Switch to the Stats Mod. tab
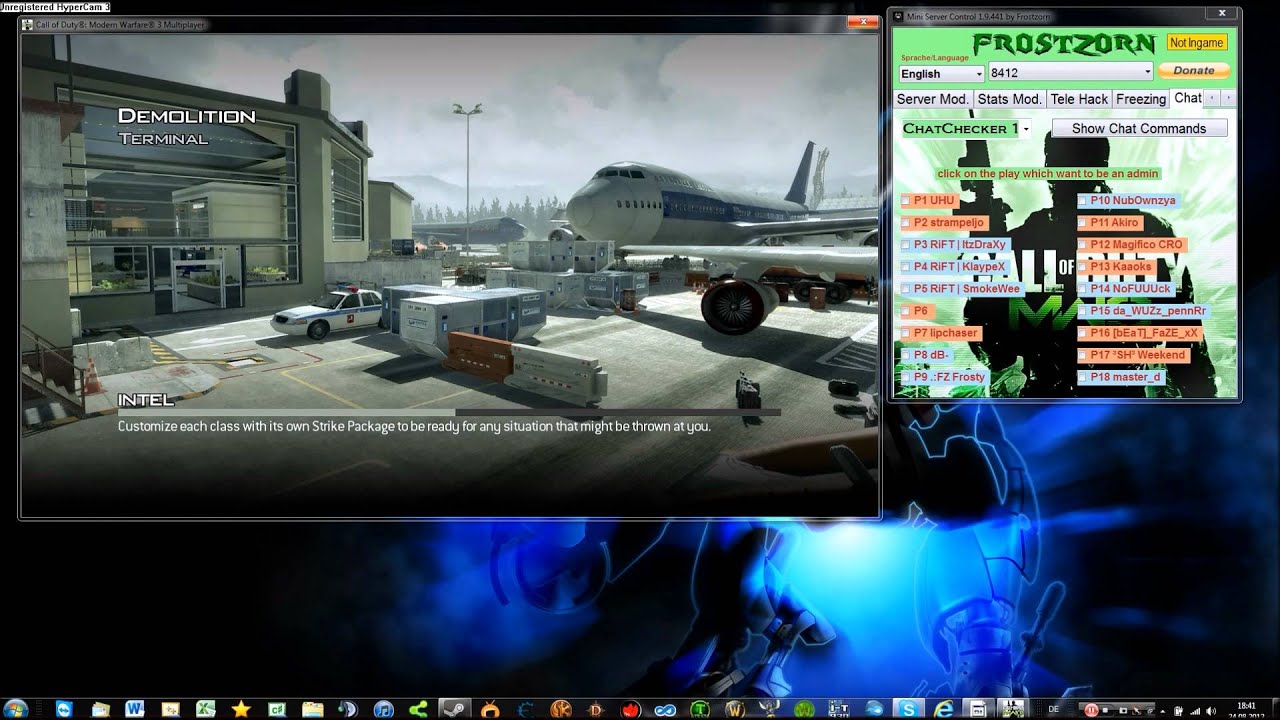Screen dimensions: 1280x720 pyautogui.click(x=1009, y=99)
